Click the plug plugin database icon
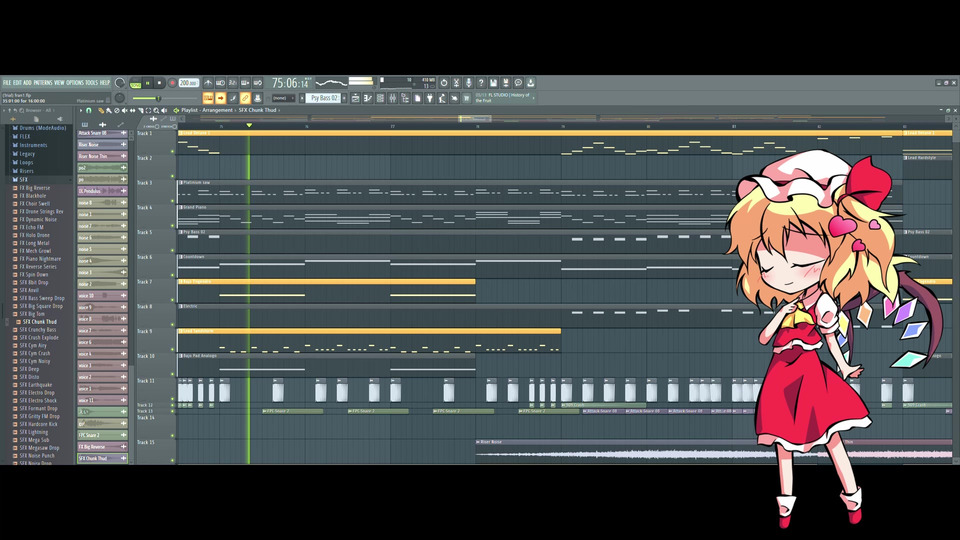Image resolution: width=960 pixels, height=540 pixels. (x=430, y=98)
